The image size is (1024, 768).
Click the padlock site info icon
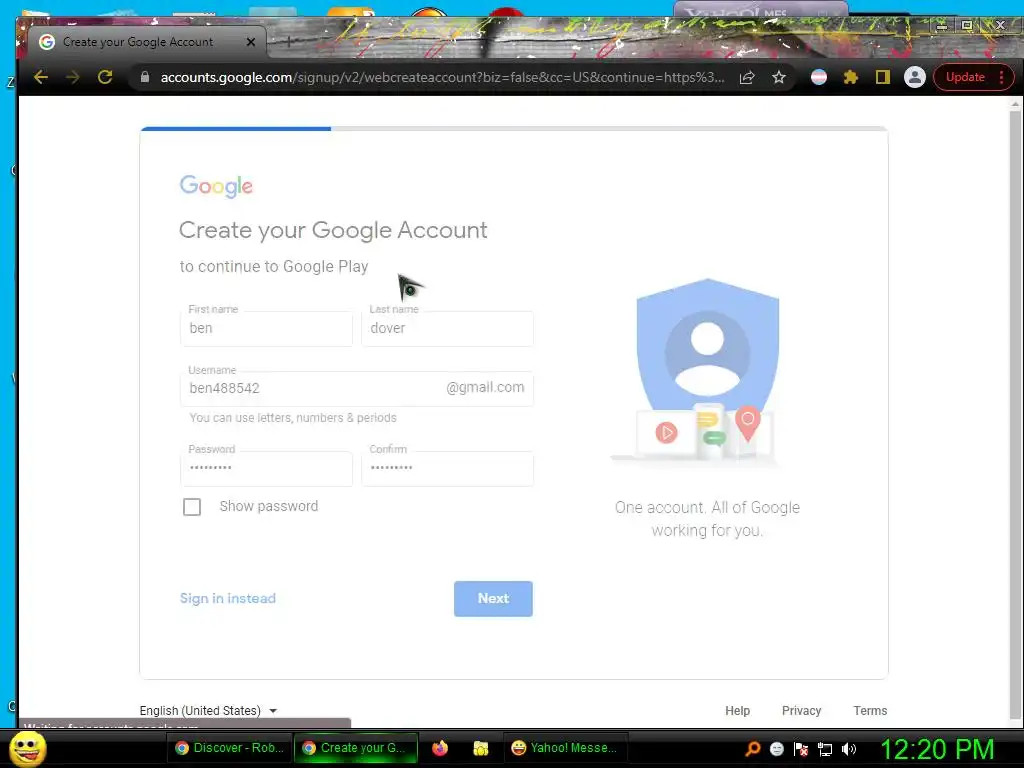coord(145,77)
